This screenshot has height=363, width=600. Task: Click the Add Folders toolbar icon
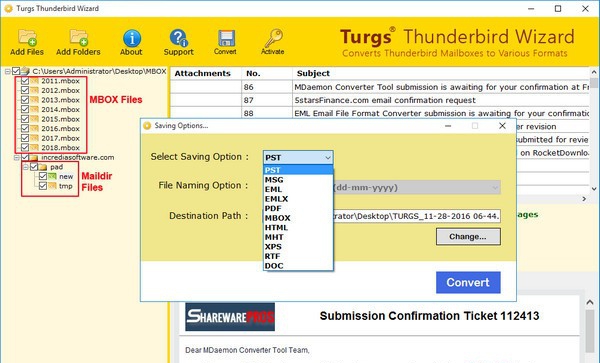coord(78,37)
